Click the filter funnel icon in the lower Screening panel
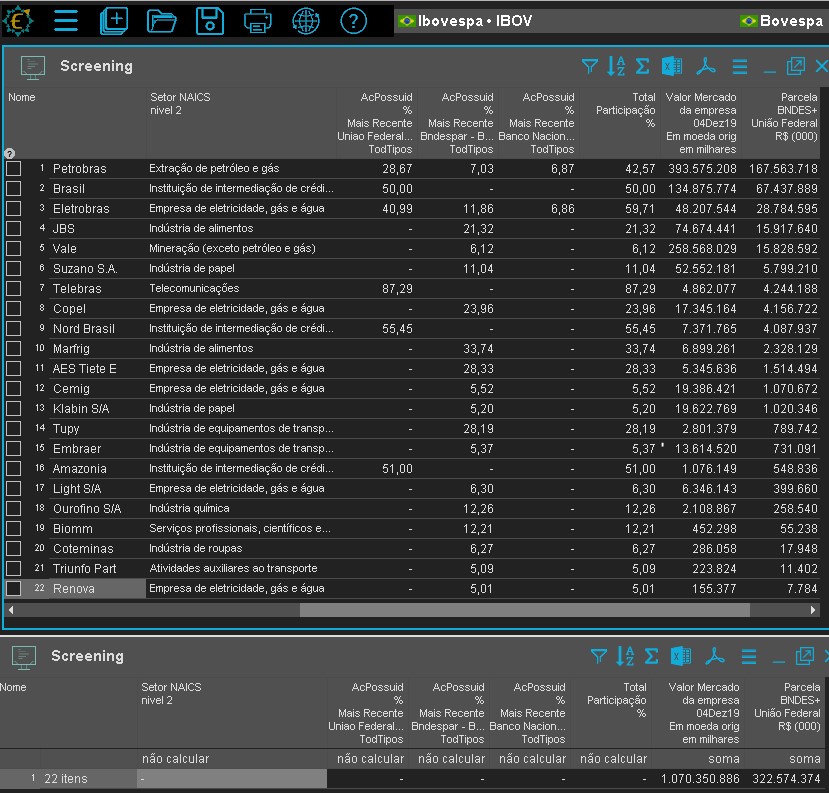Image resolution: width=829 pixels, height=793 pixels. 598,656
